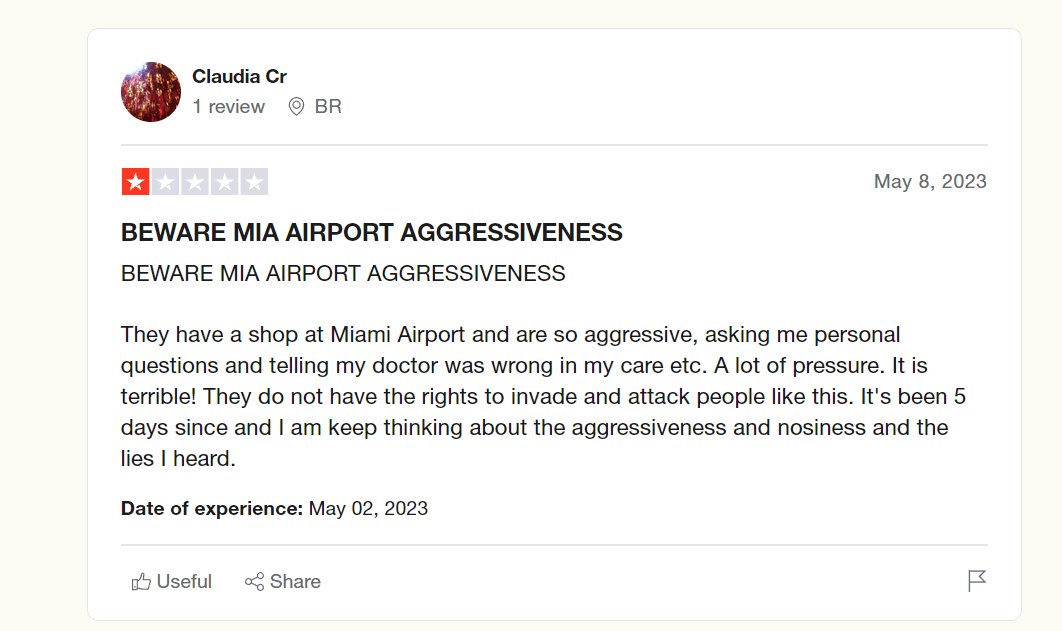The image size is (1062, 631).
Task: Click the BR country label
Action: (x=328, y=107)
